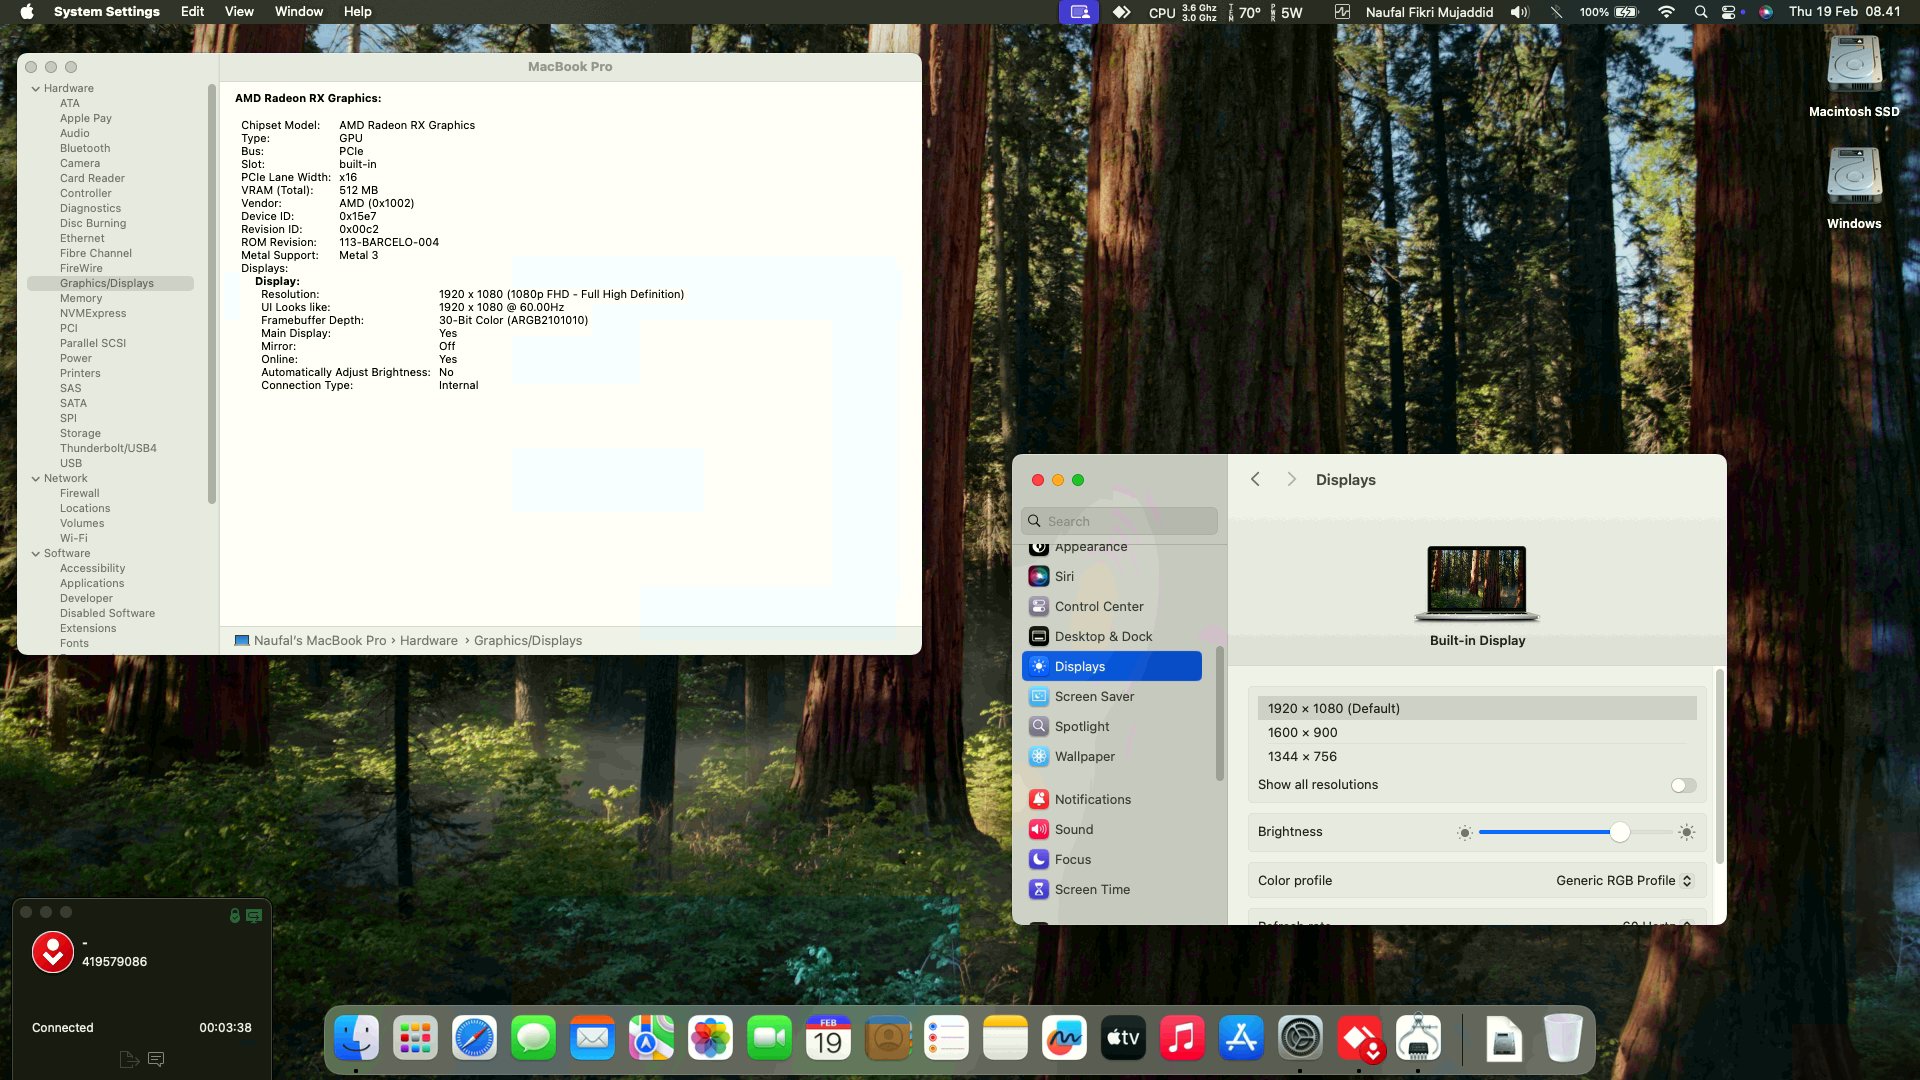
Task: Select Wi-Fi under Network section
Action: (73, 538)
